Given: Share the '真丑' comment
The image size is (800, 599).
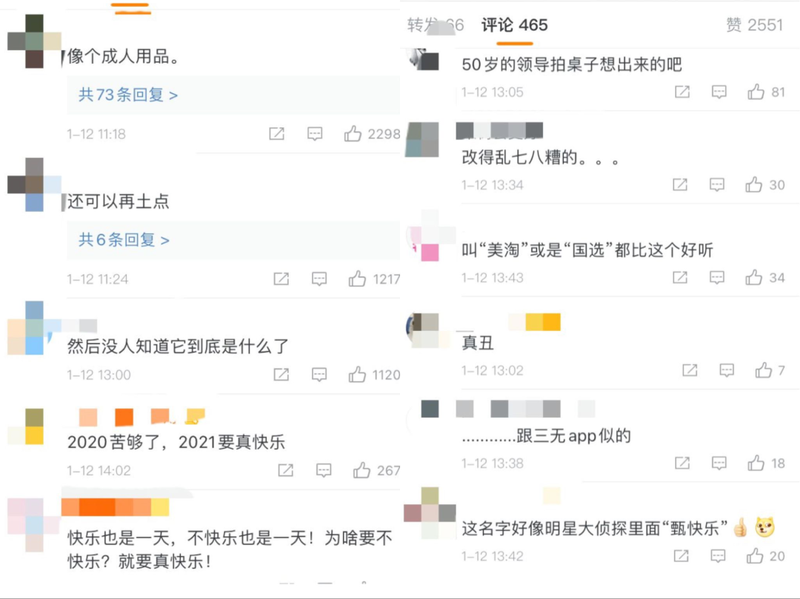Looking at the screenshot, I should pyautogui.click(x=690, y=370).
